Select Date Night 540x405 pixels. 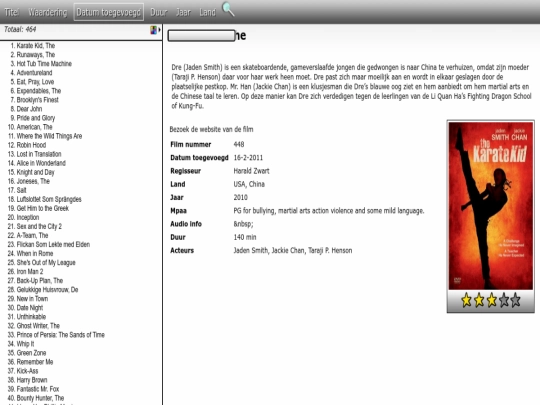coord(30,308)
